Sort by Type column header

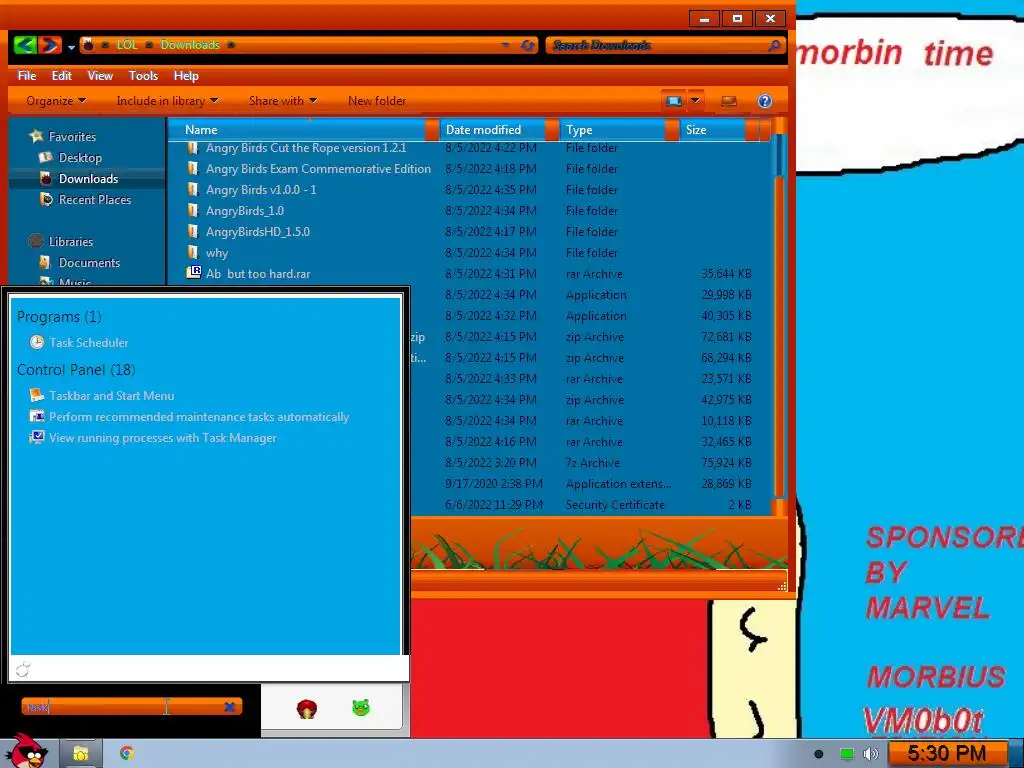tap(579, 129)
